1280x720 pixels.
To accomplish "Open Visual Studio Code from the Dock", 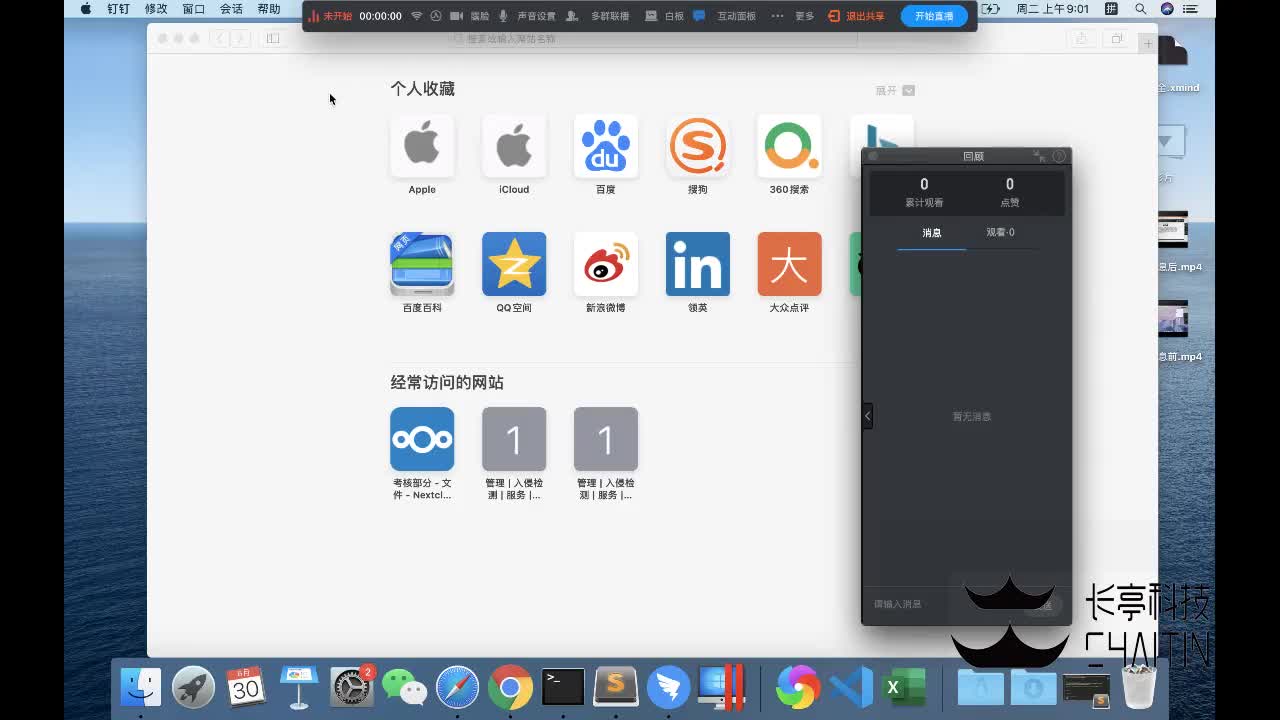I will (852, 687).
